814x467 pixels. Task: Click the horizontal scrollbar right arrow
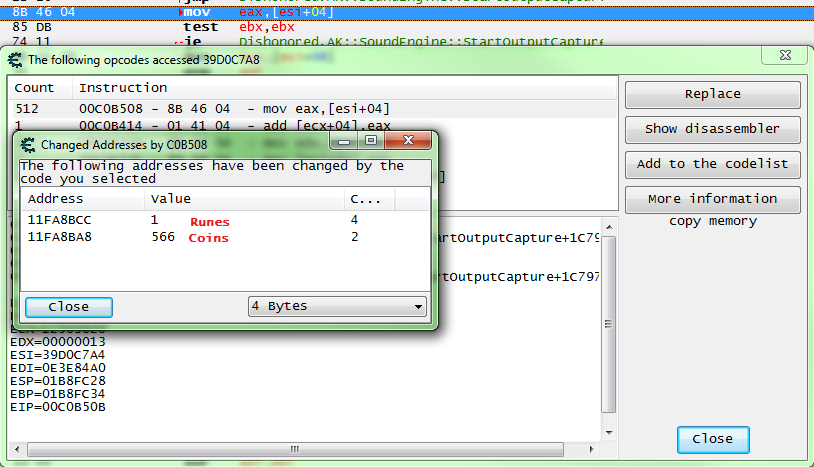tap(592, 449)
